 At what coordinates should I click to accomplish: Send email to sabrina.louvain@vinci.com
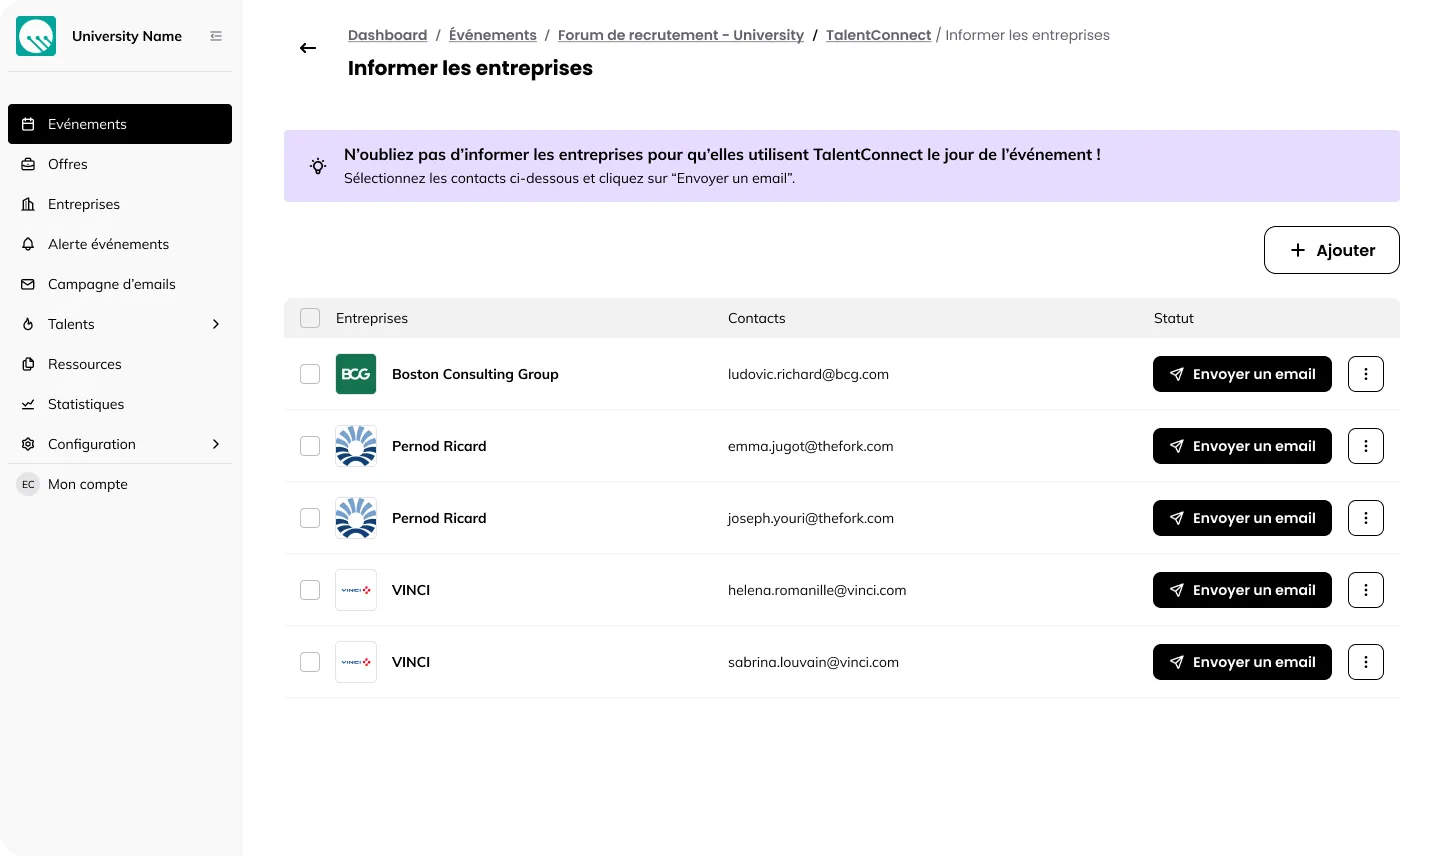[x=1242, y=662]
